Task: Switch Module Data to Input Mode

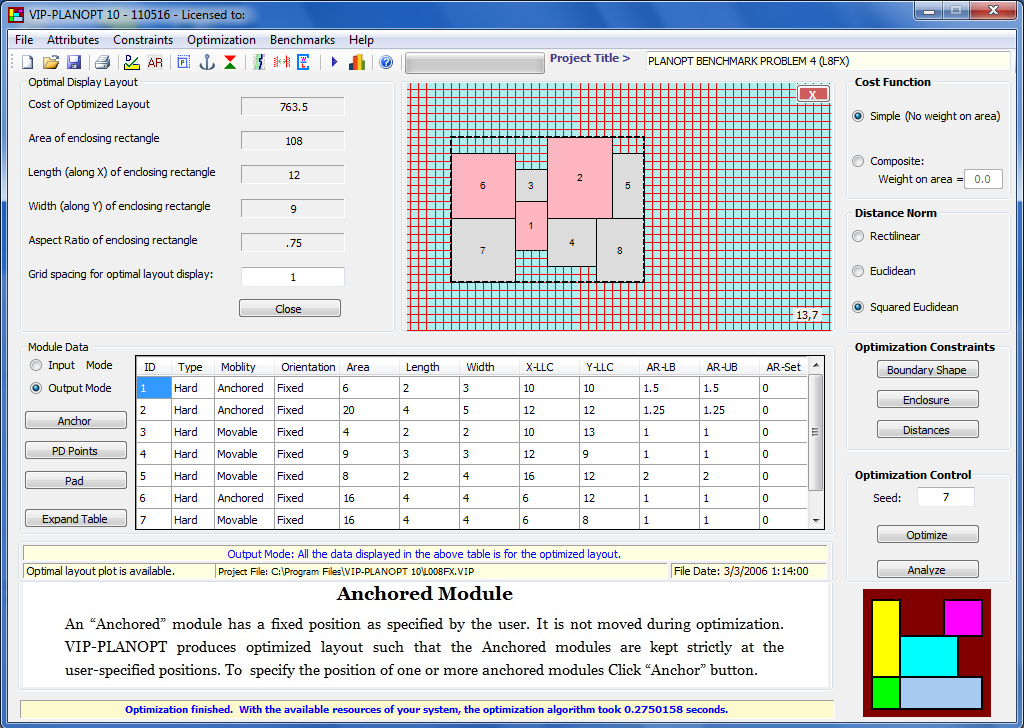Action: coord(37,366)
